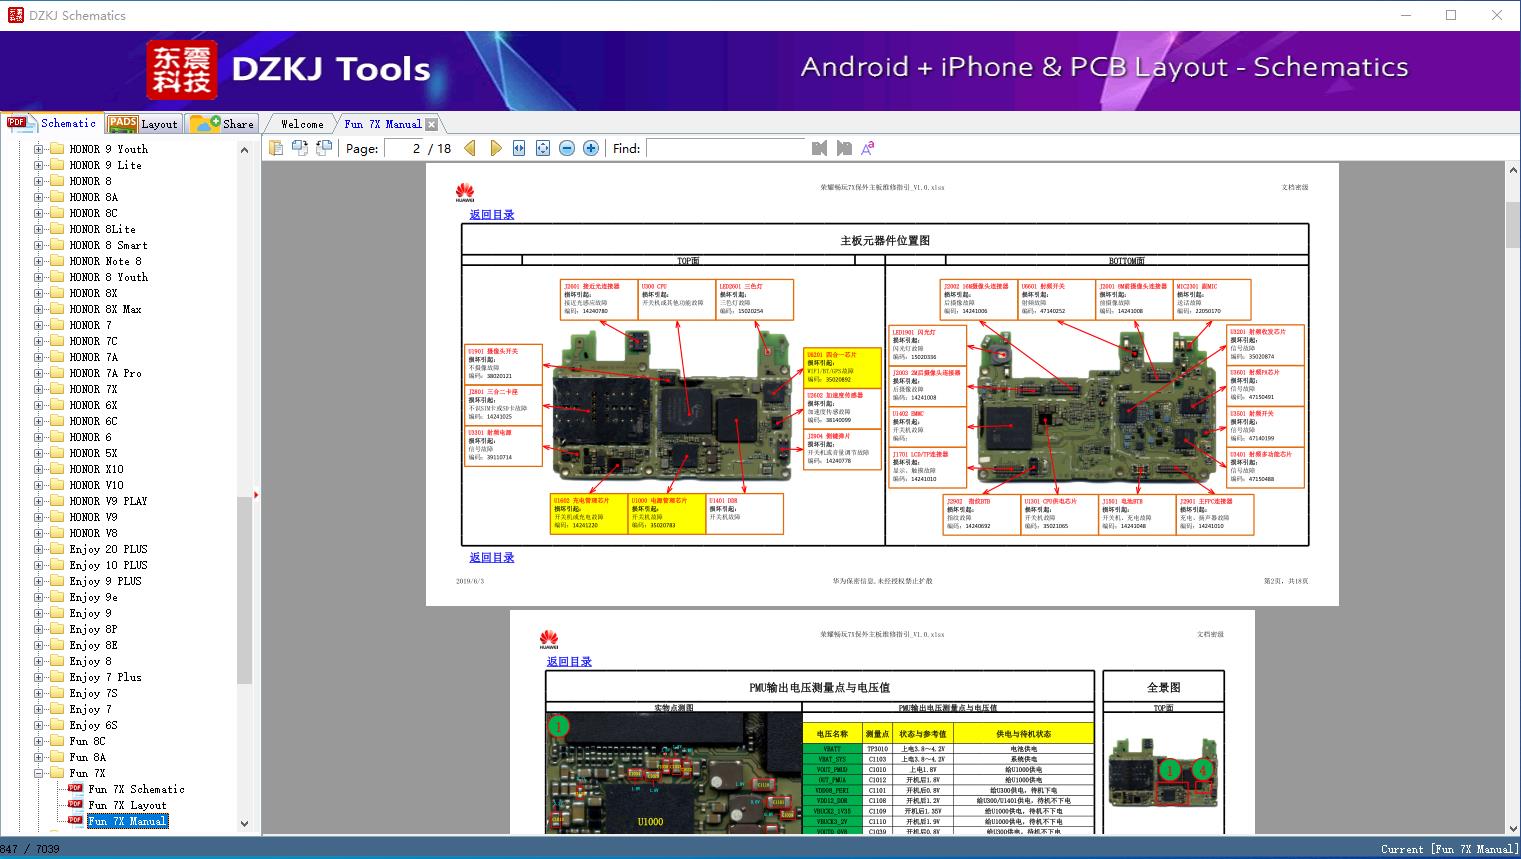Open the Share tab
The width and height of the screenshot is (1521, 859).
[222, 124]
